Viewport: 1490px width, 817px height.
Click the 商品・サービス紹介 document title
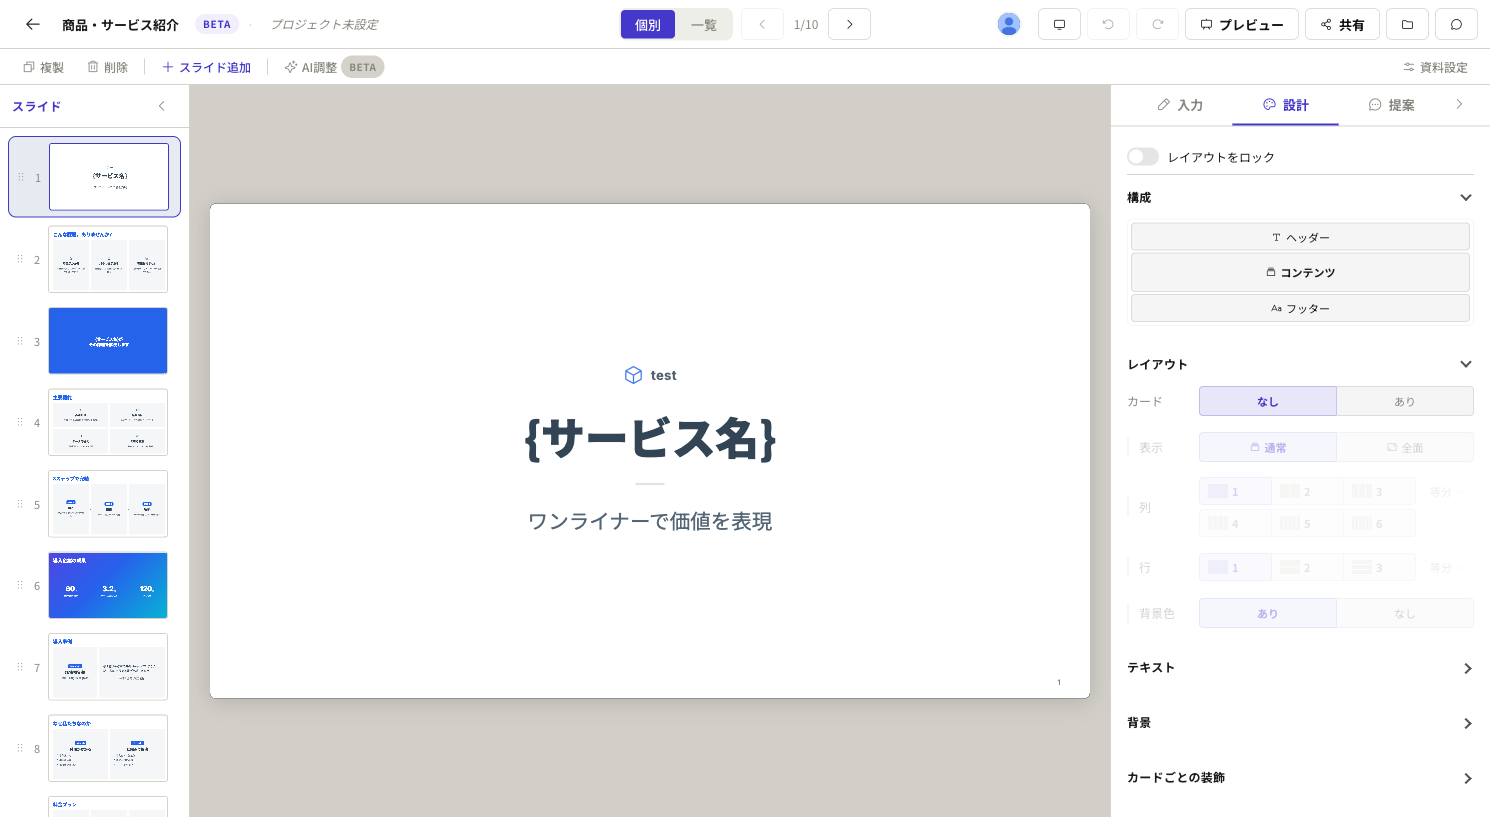(120, 24)
